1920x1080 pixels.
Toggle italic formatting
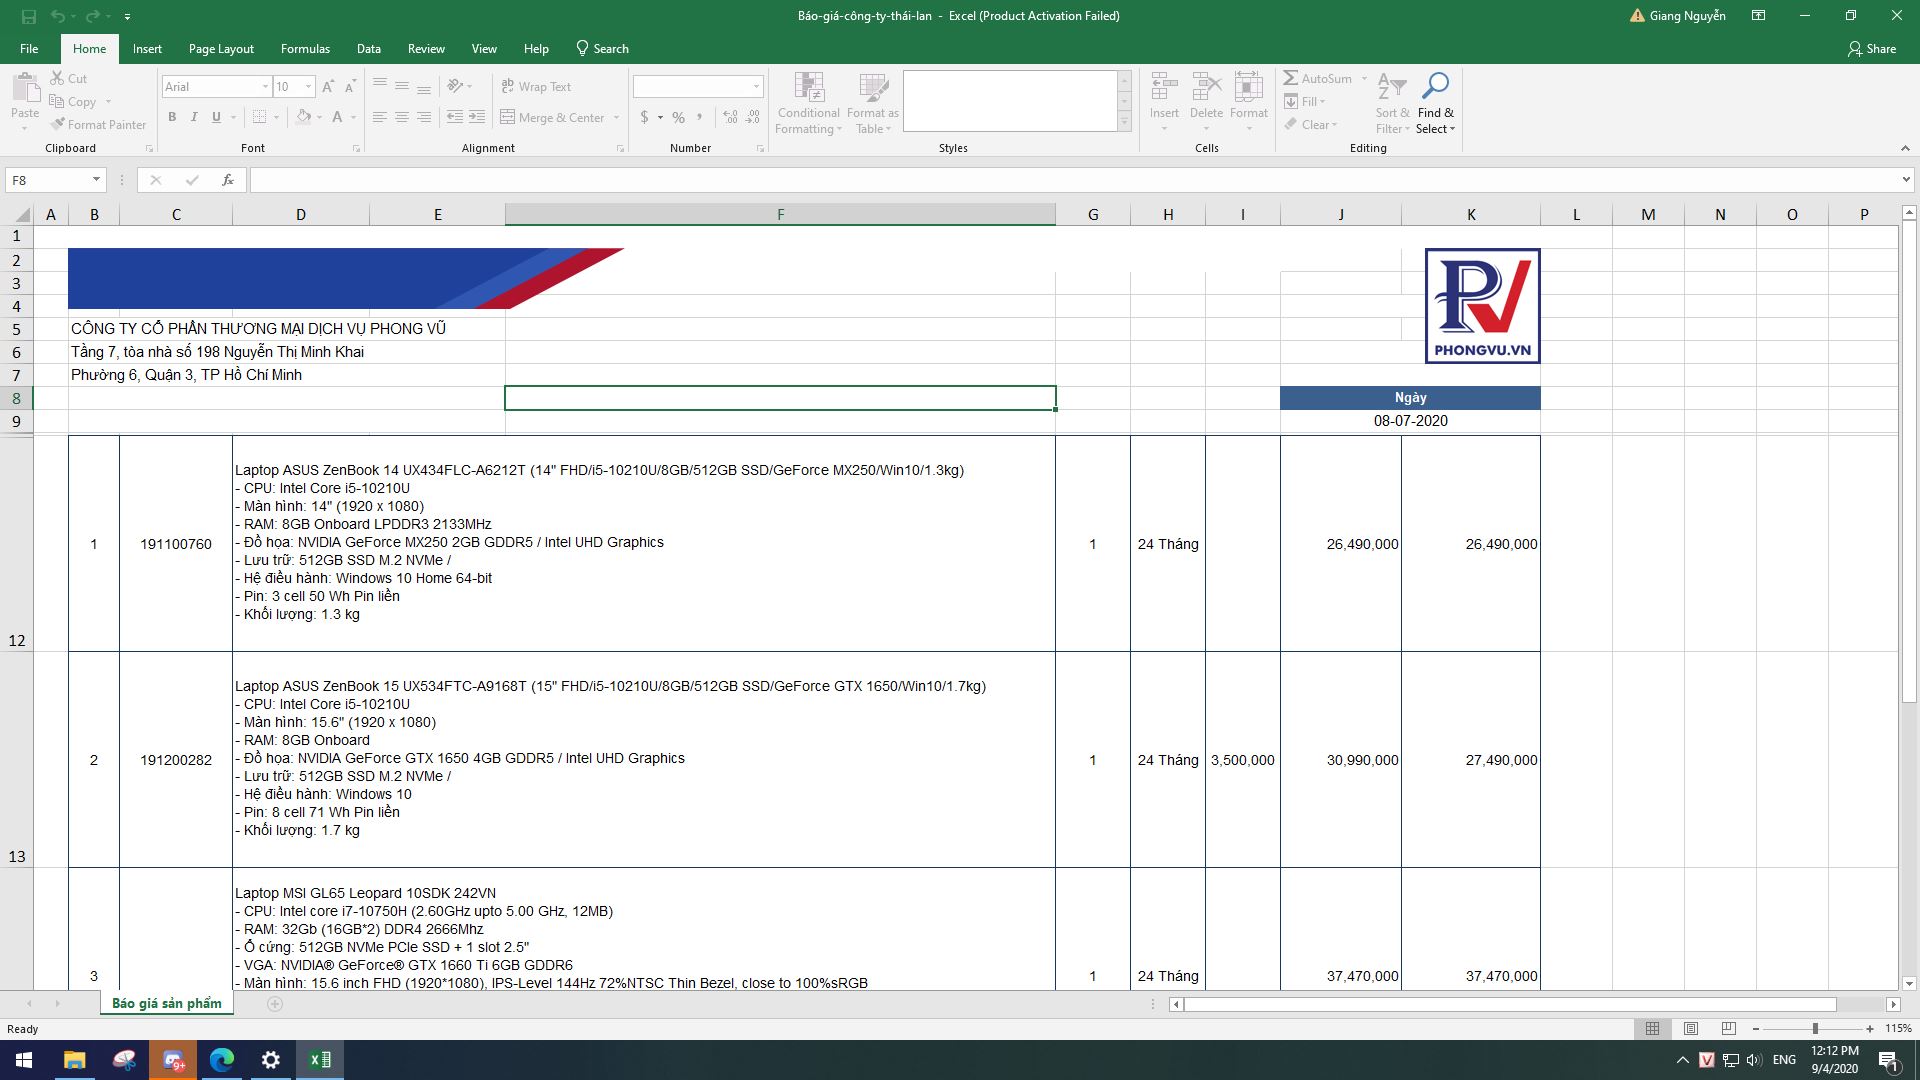194,117
